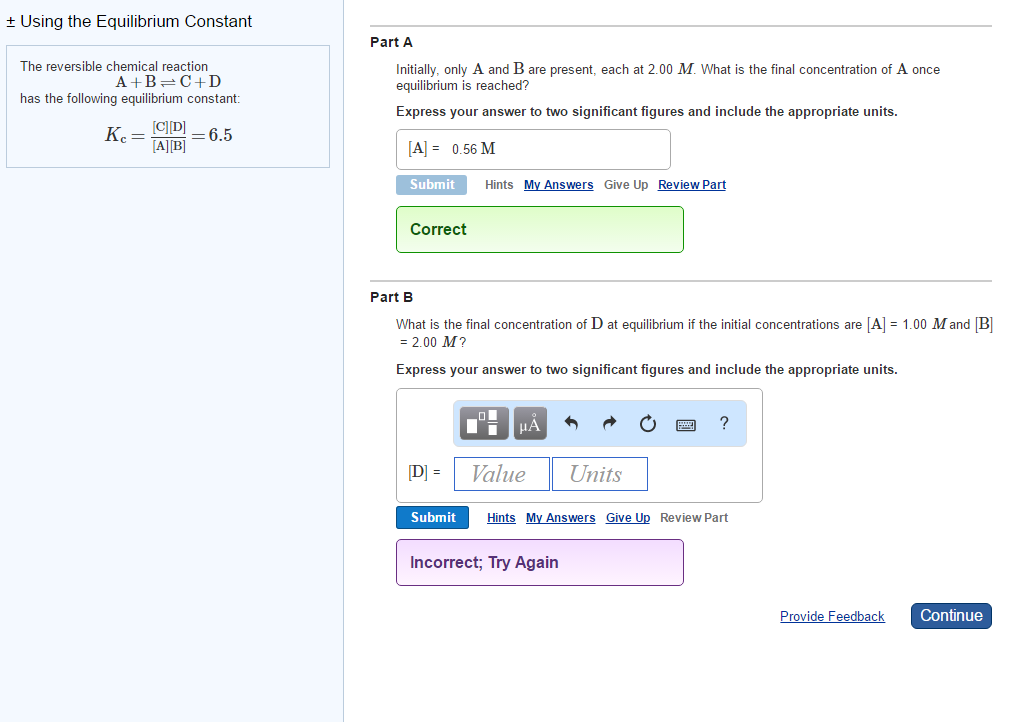
Task: Click Hints text in Part A
Action: tap(499, 185)
